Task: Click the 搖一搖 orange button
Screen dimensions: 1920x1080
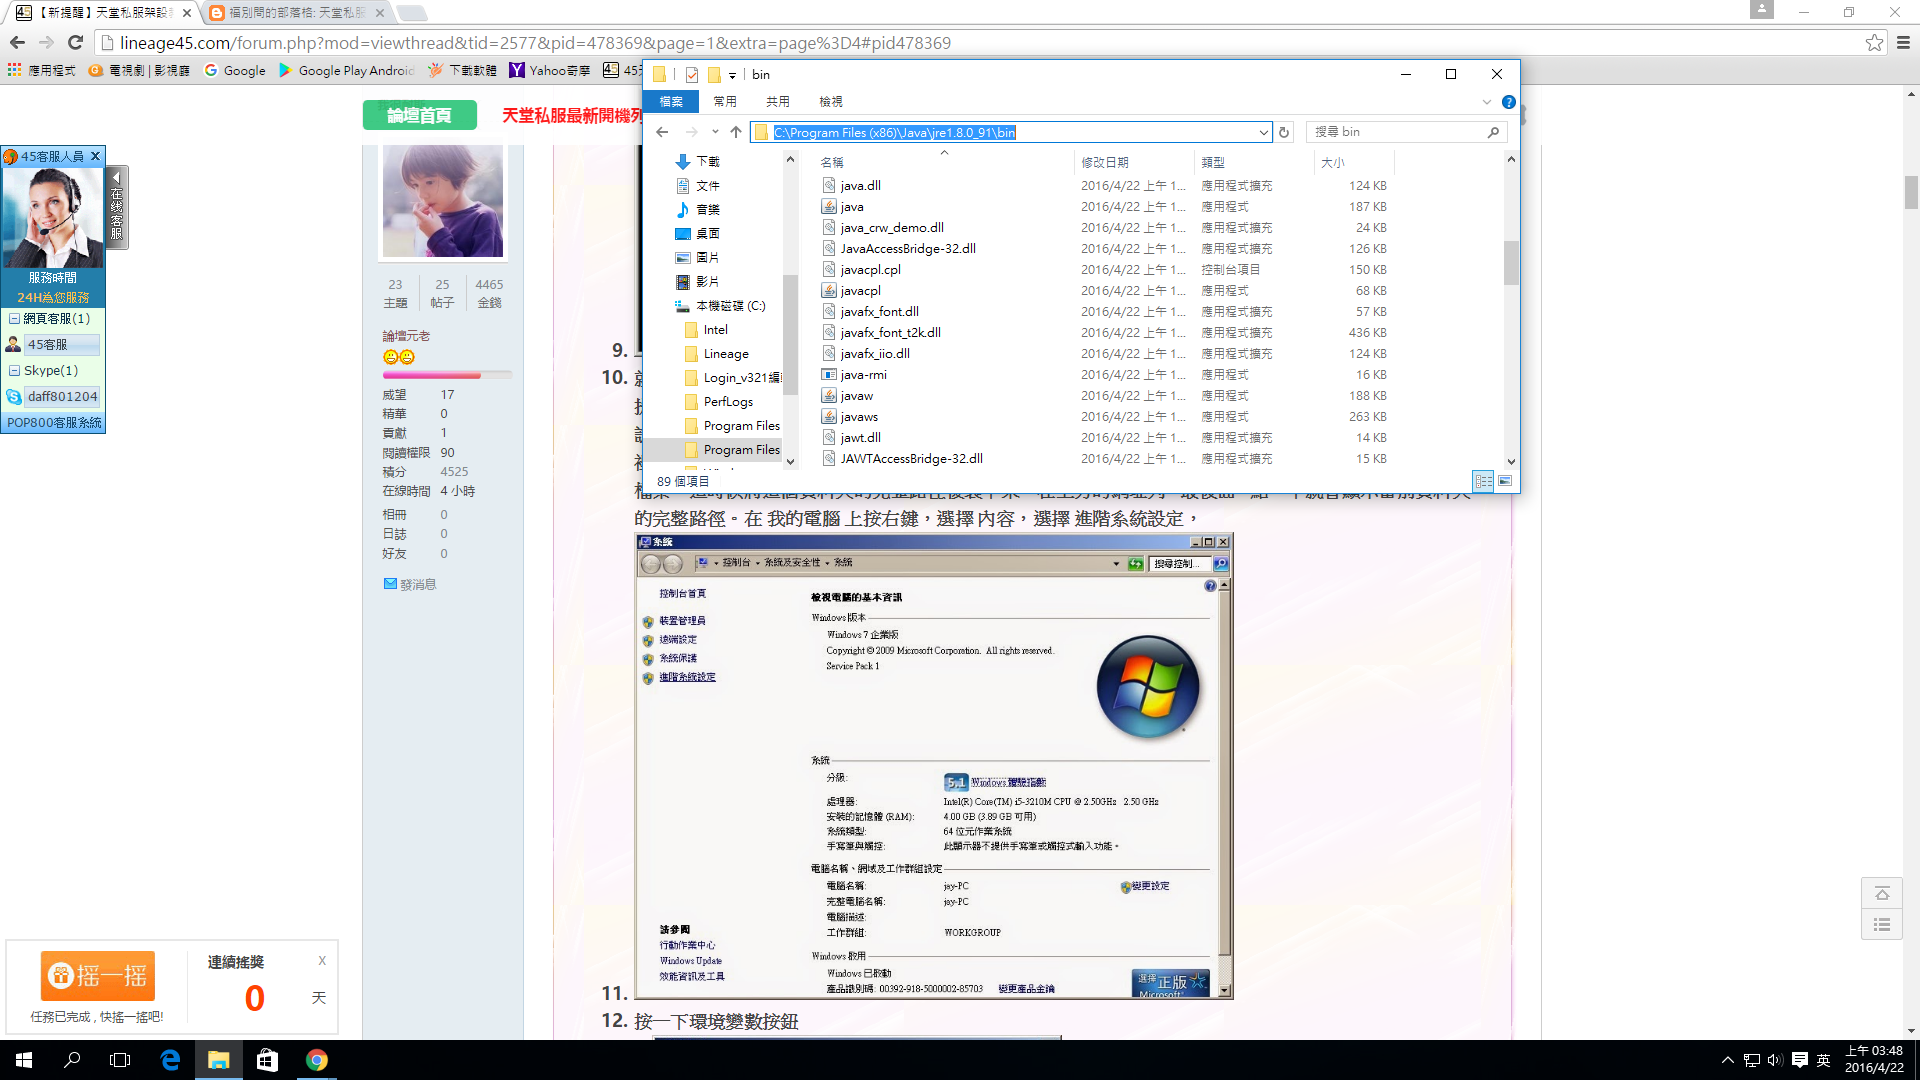Action: point(98,975)
